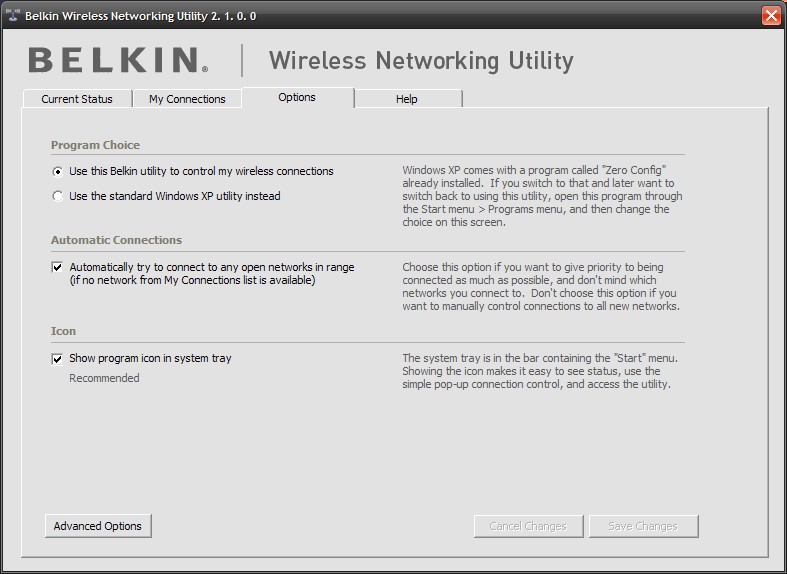Image resolution: width=787 pixels, height=574 pixels.
Task: Select 'Use the standard Windows XP utility' option
Action: 58,196
